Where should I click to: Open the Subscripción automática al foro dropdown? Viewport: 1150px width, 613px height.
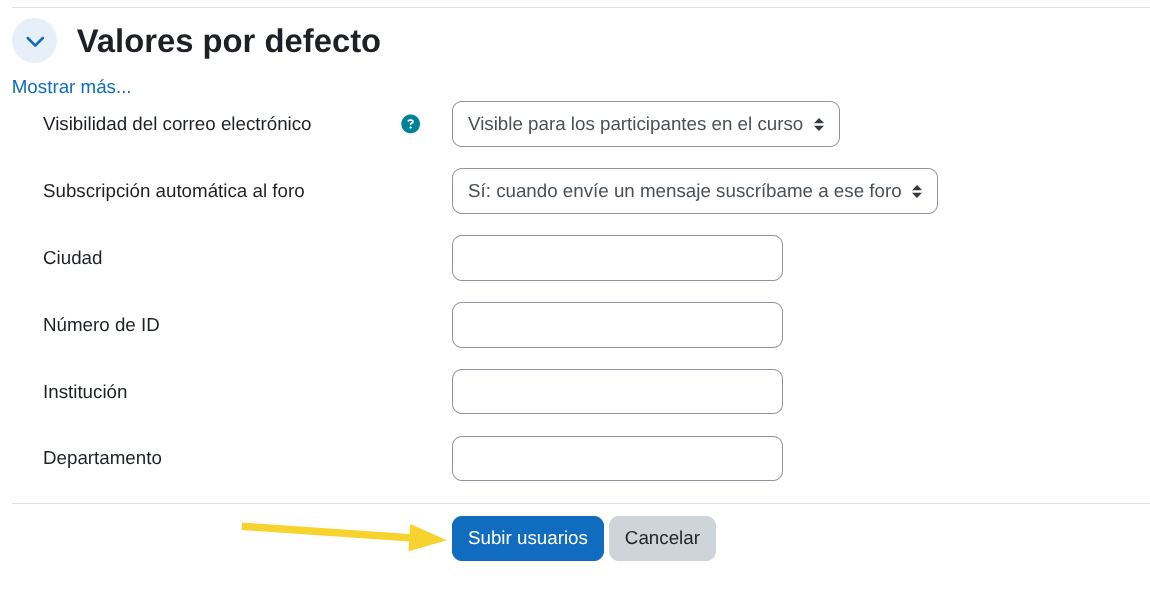click(x=694, y=191)
